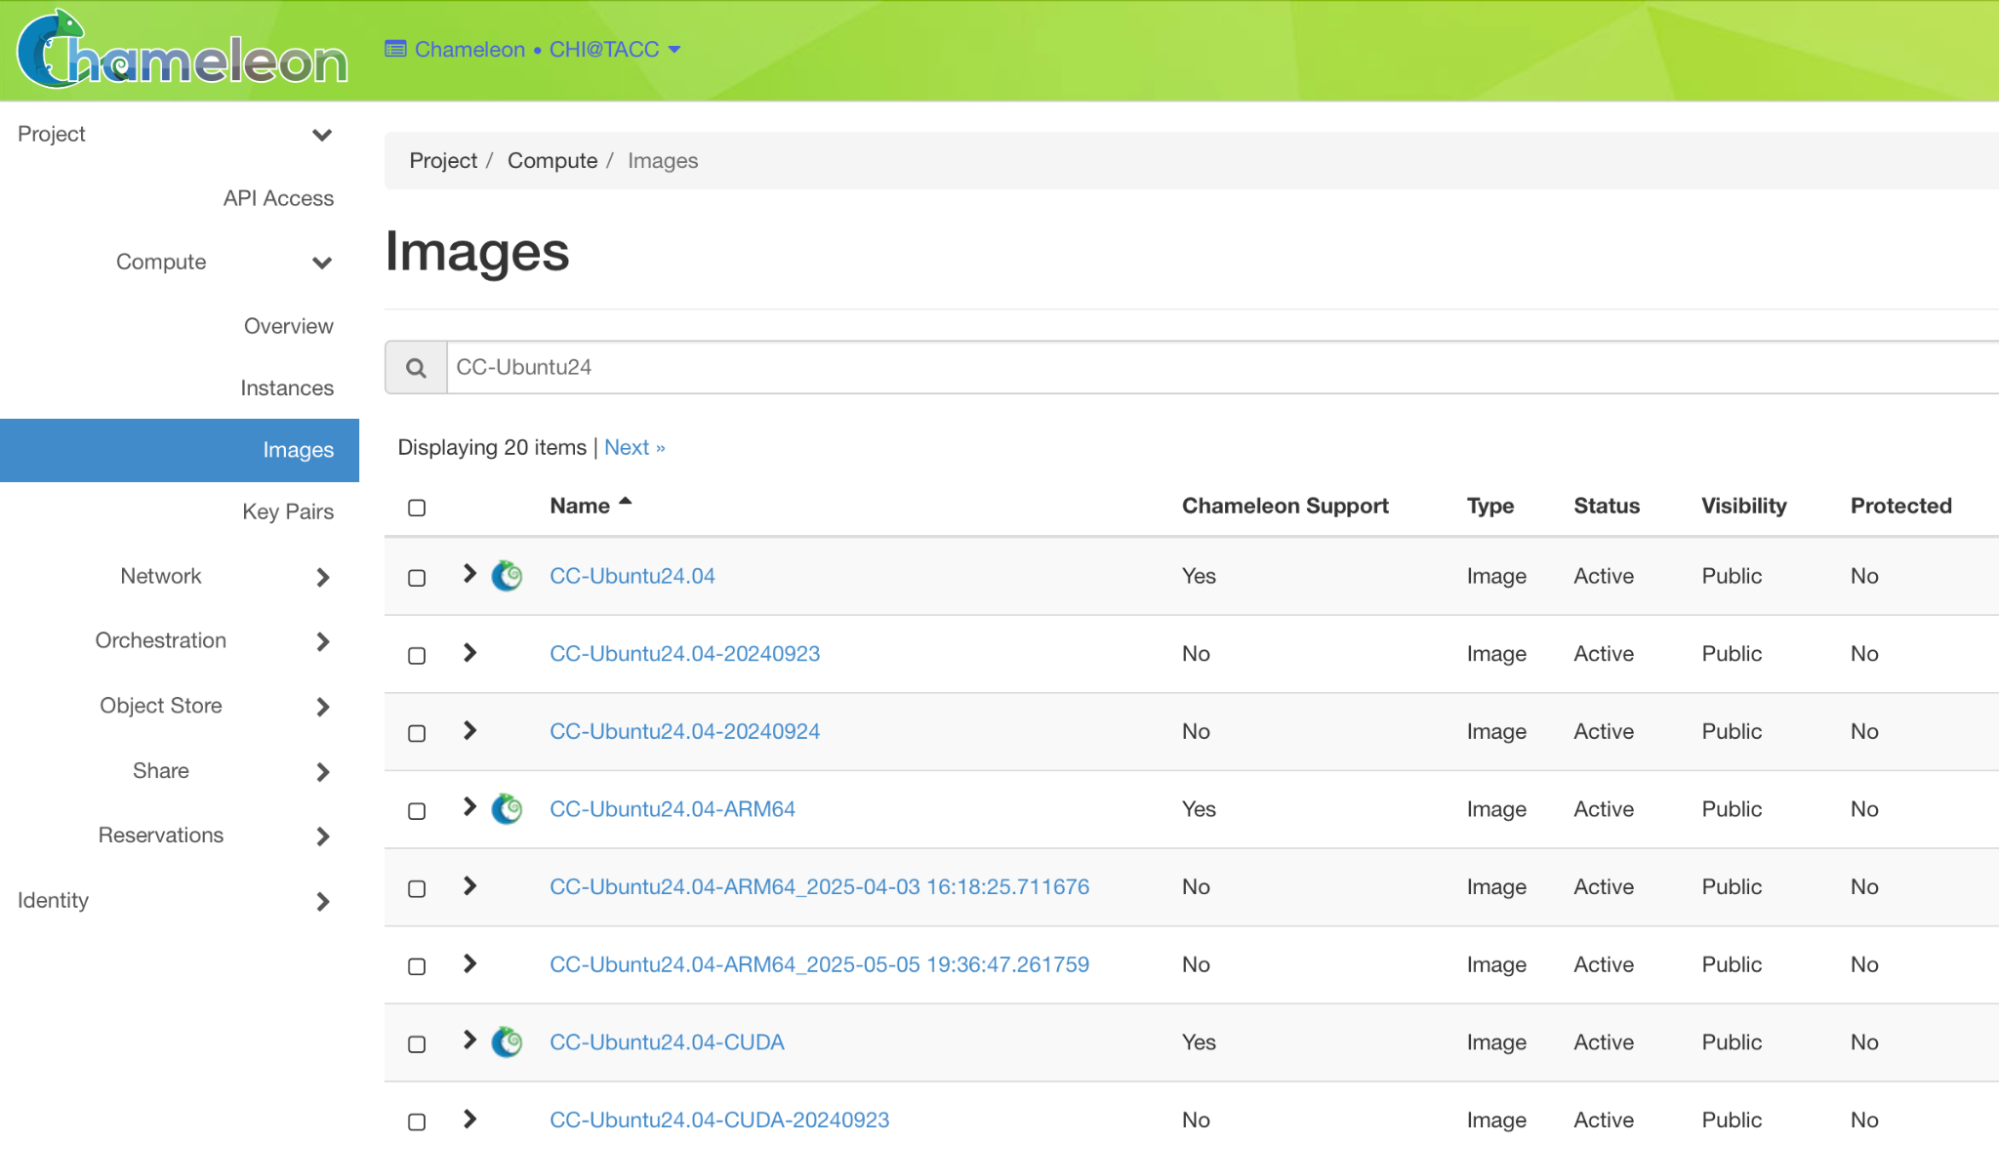
Task: Click the Chameleon badge icon beside CC-Ubuntu24.04-CUDA
Action: coord(507,1042)
